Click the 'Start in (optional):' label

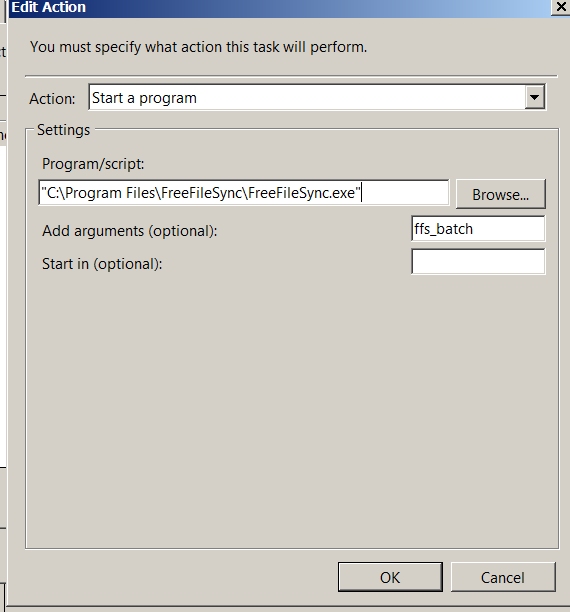tap(102, 264)
